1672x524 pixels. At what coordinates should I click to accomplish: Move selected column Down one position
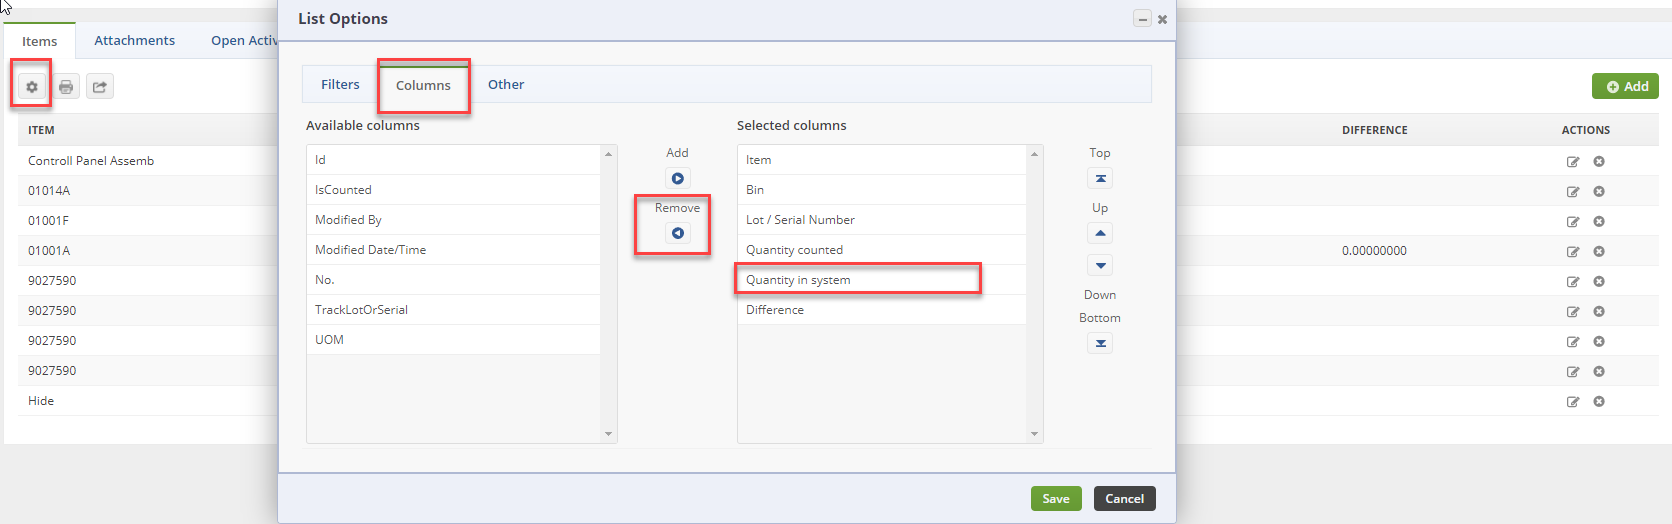coord(1100,266)
